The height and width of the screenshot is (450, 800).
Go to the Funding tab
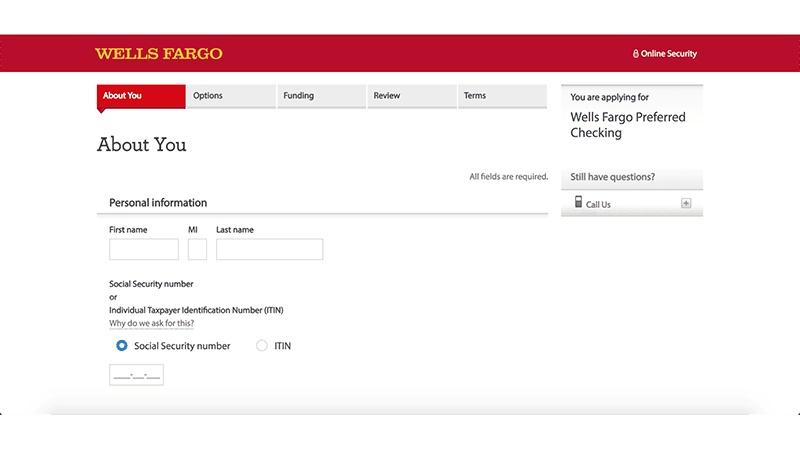(320, 96)
